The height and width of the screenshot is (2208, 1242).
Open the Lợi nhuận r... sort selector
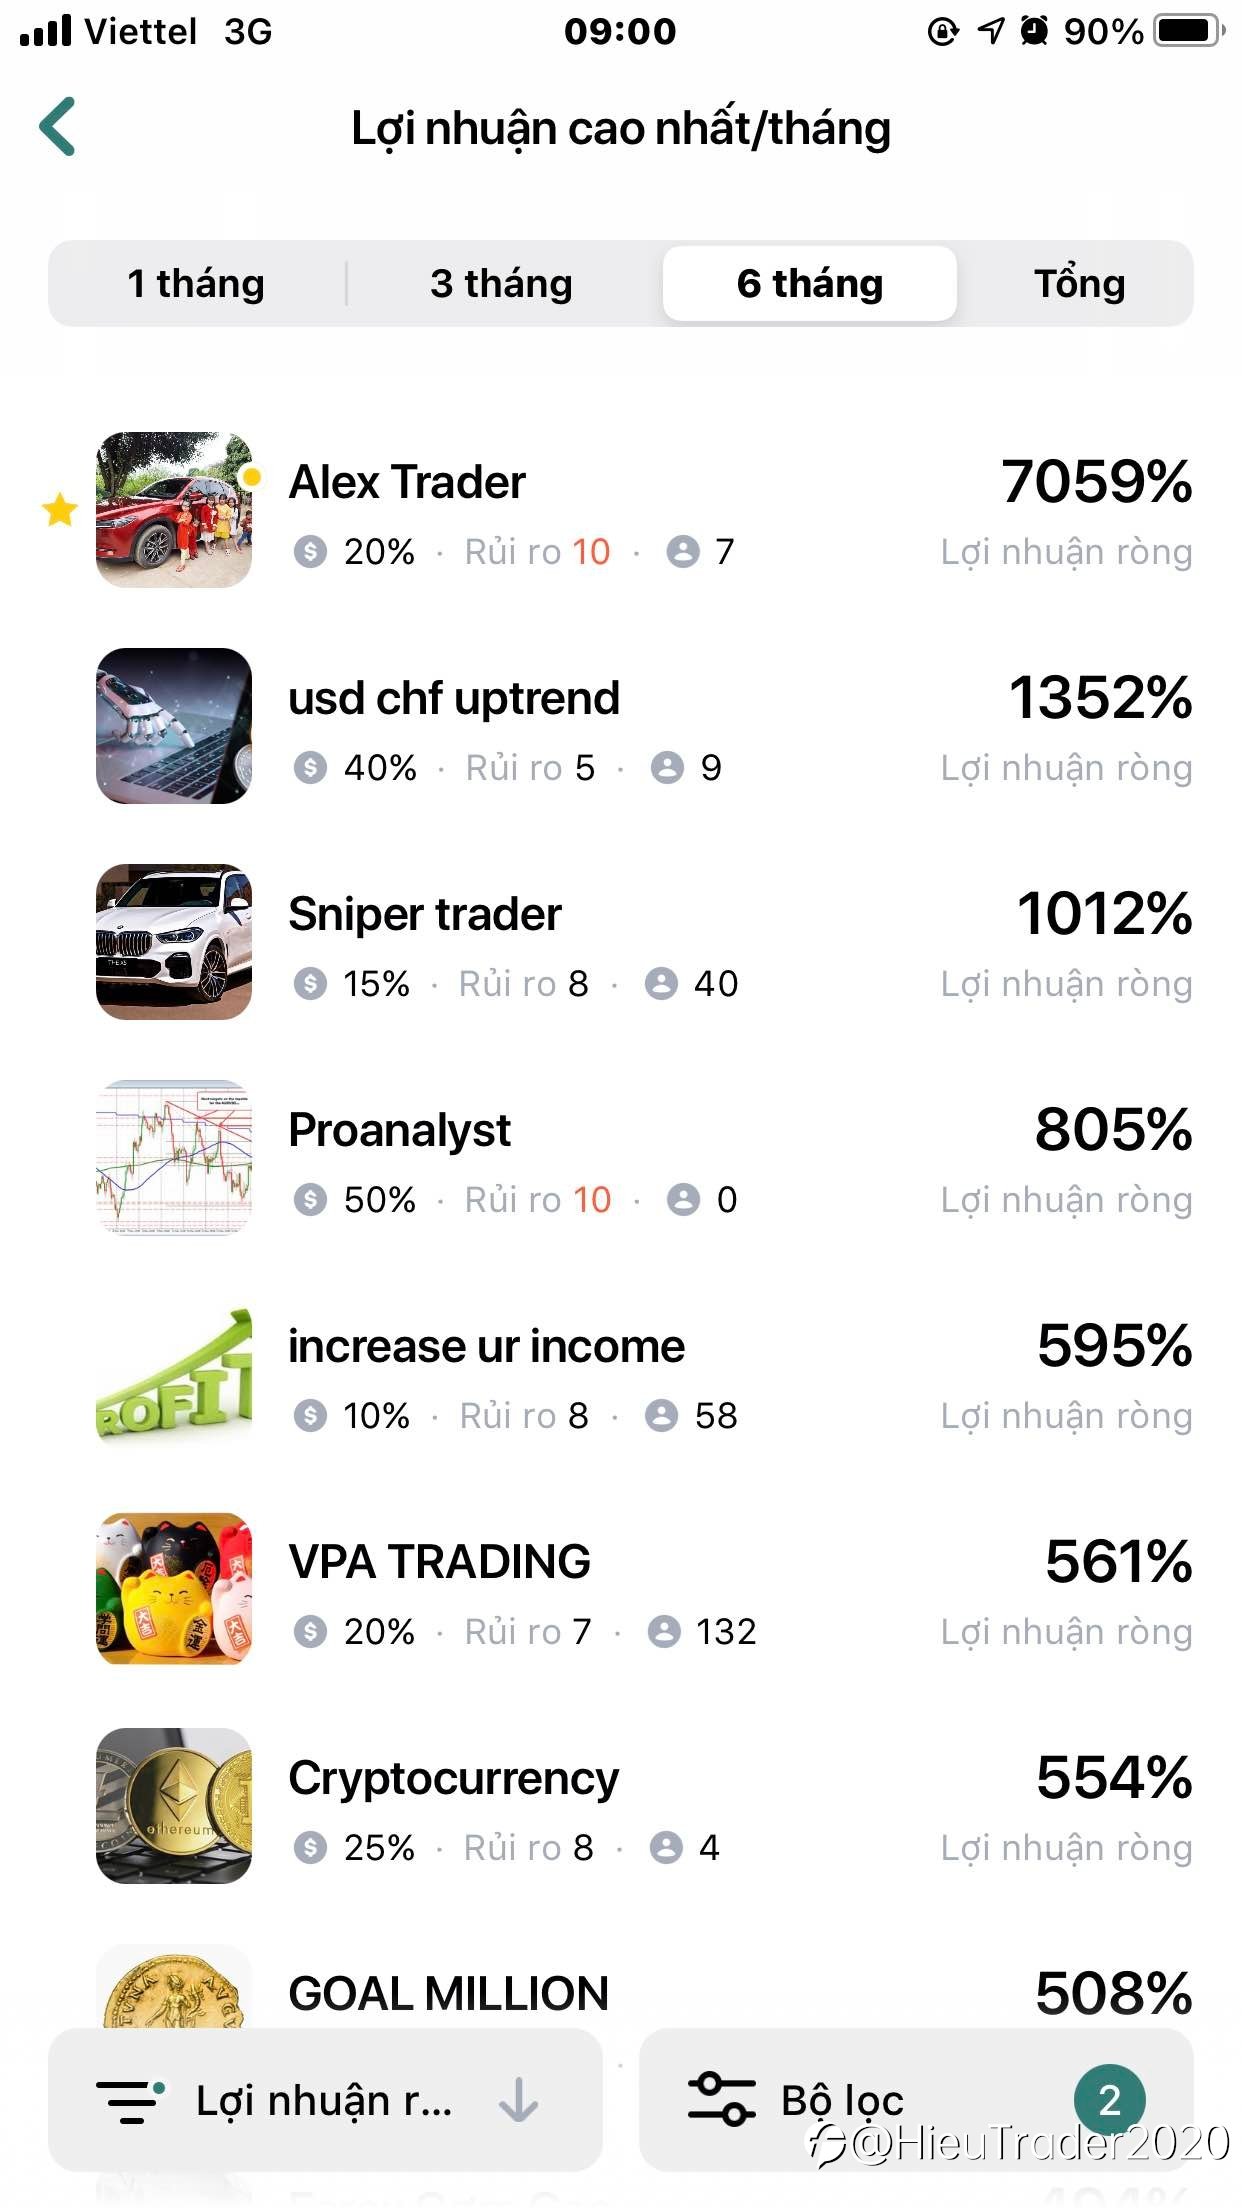pos(325,2100)
